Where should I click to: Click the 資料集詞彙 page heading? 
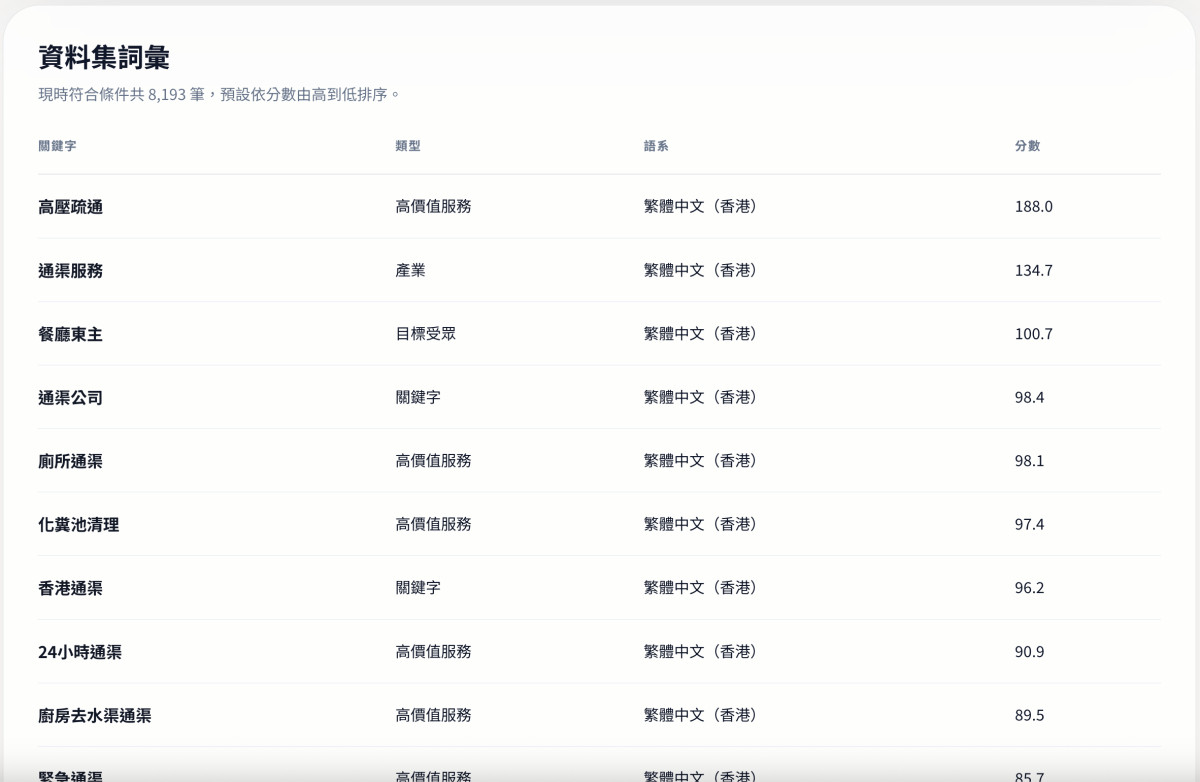[104, 57]
